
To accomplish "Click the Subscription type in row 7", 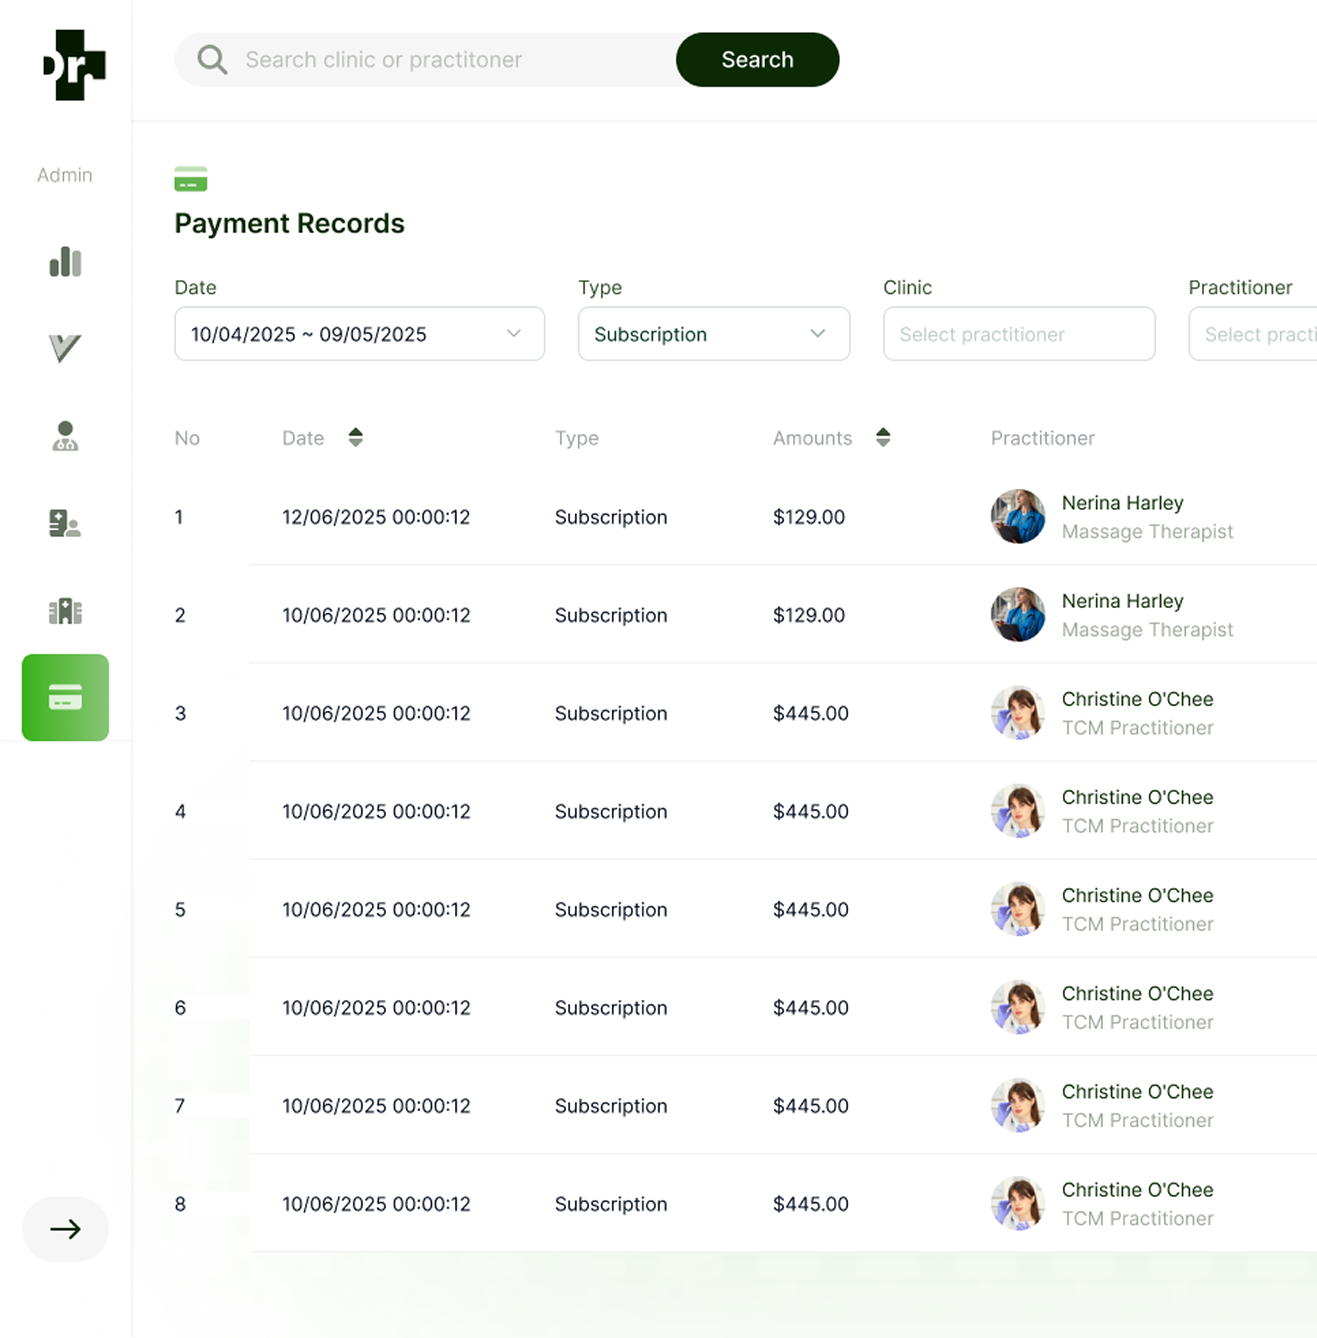I will pos(611,1106).
